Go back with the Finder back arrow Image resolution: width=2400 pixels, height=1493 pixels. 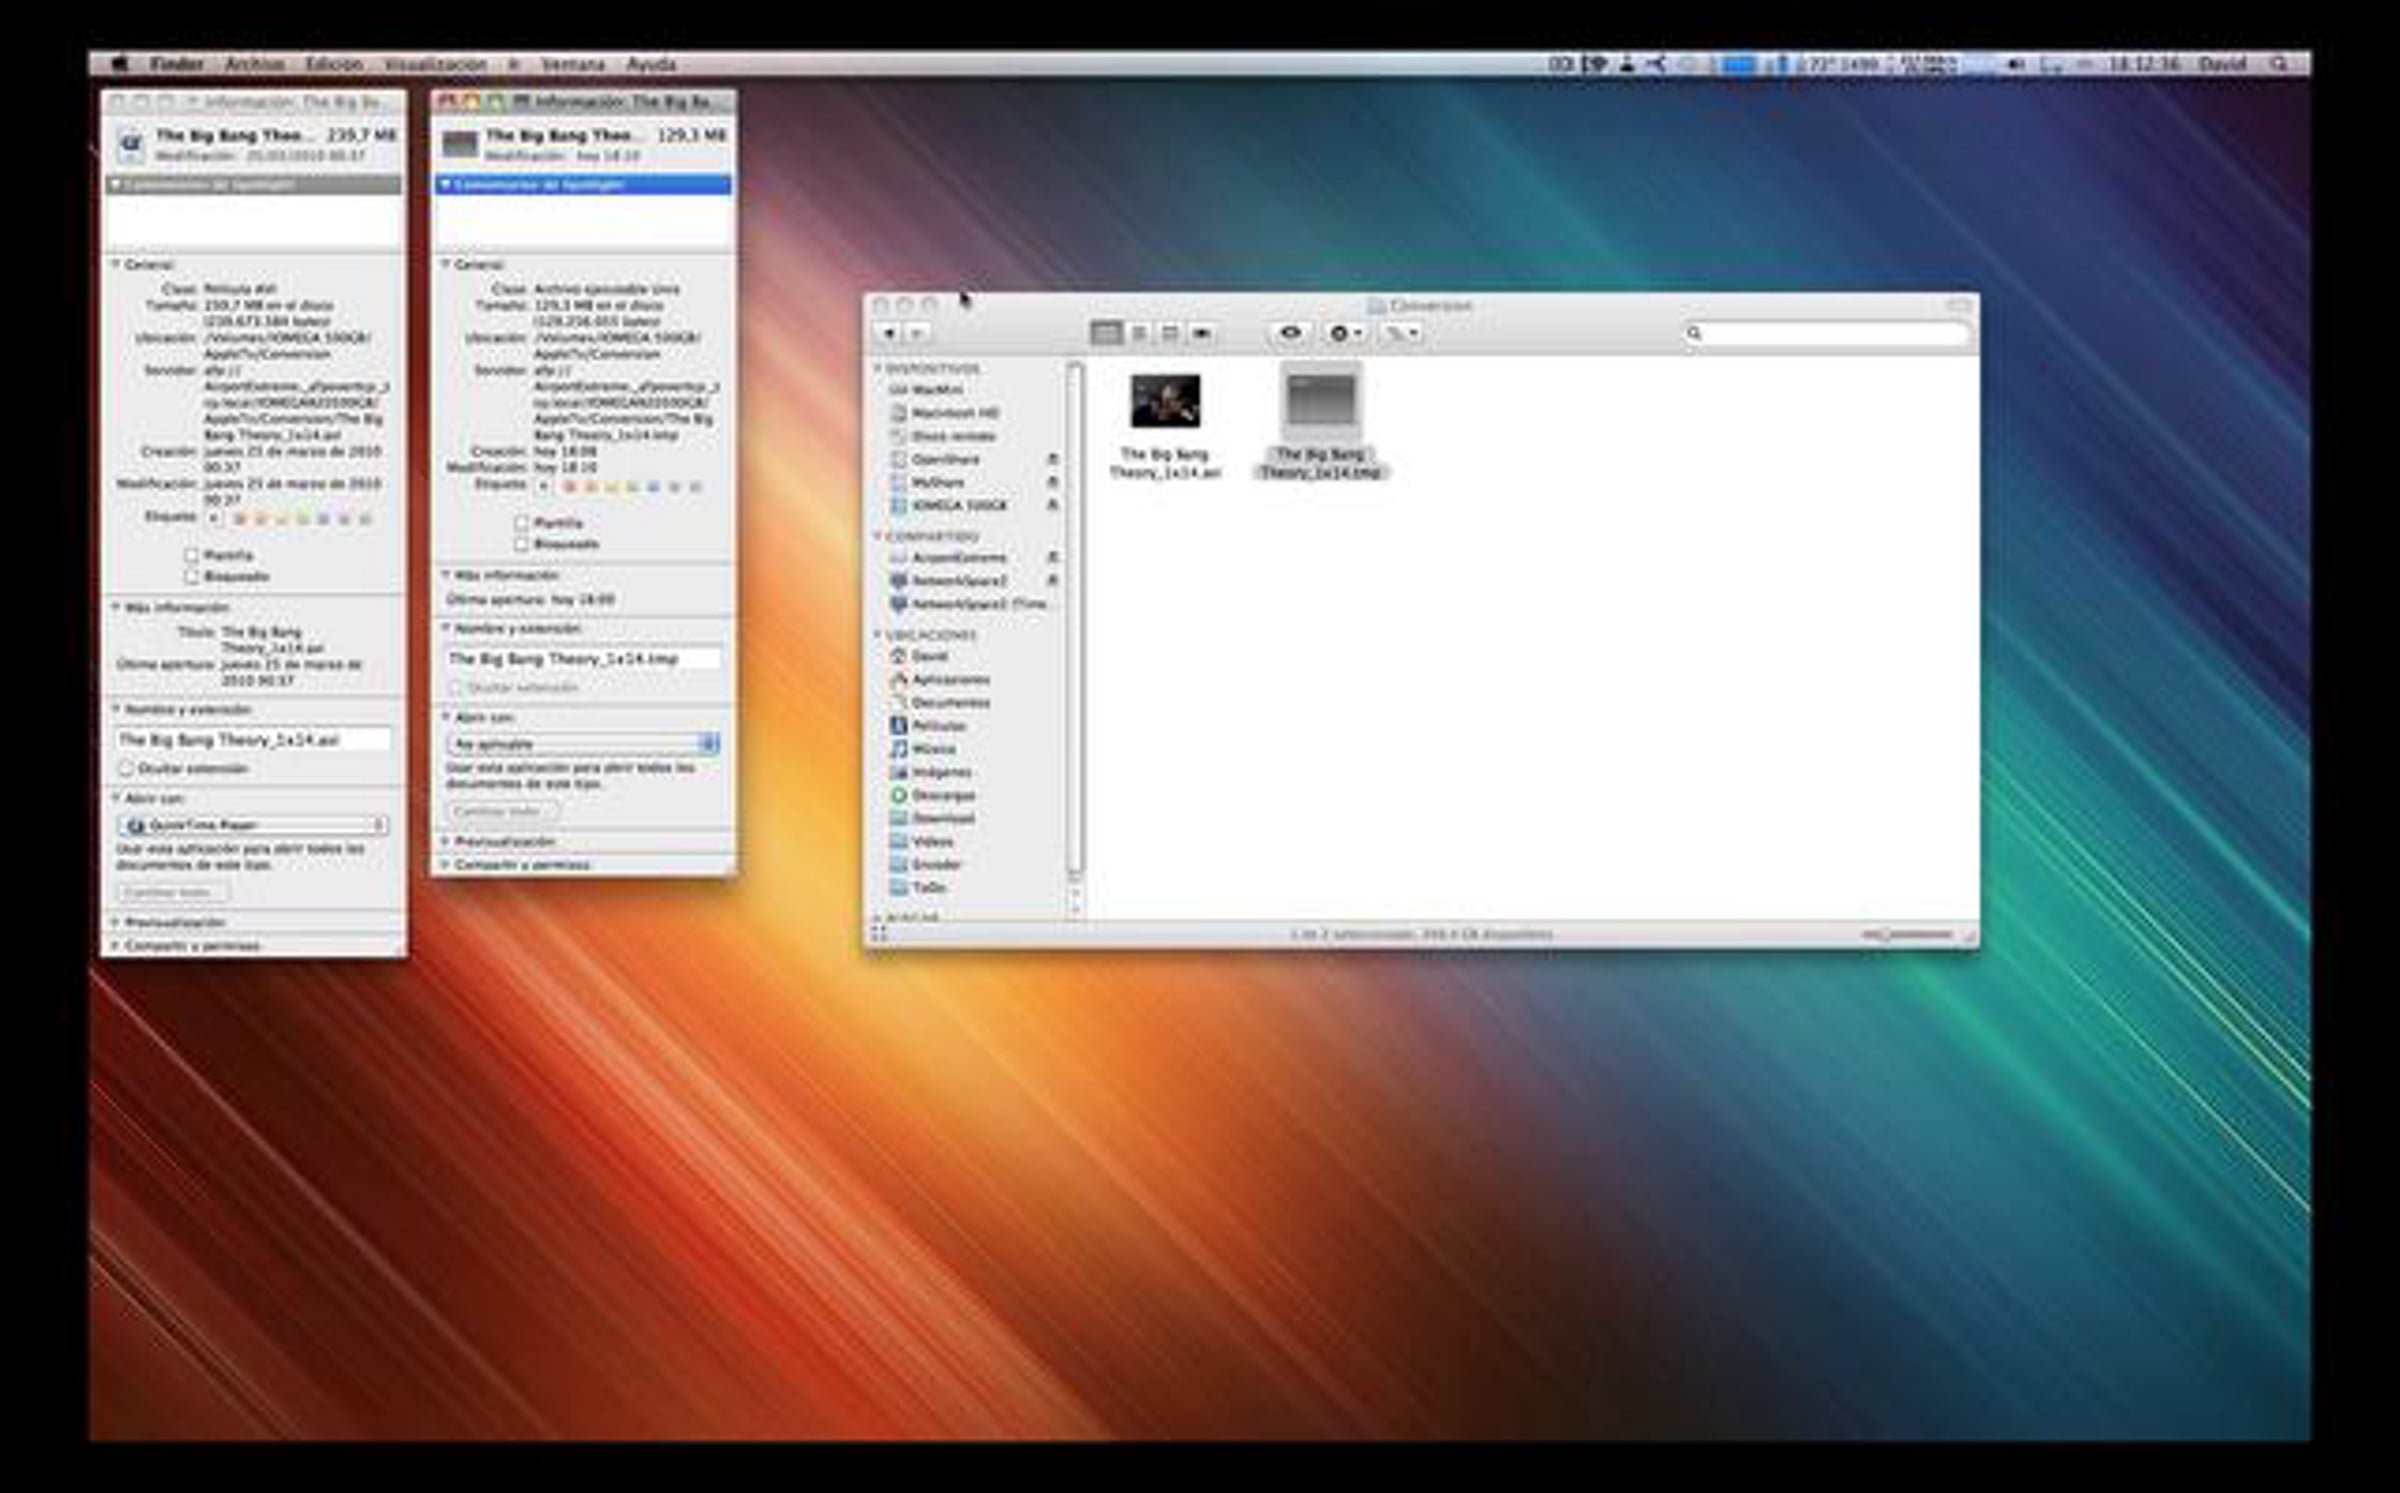tap(889, 333)
